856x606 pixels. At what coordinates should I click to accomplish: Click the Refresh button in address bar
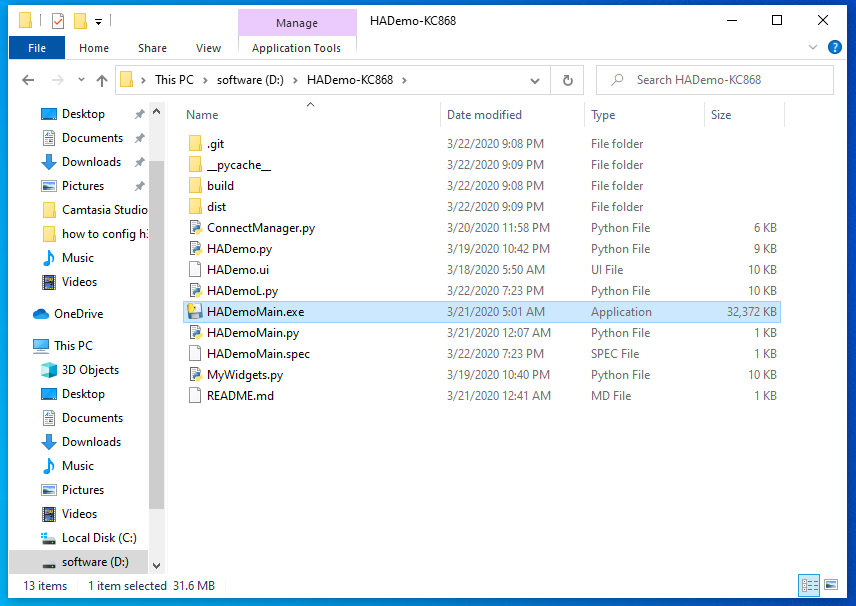(x=568, y=80)
